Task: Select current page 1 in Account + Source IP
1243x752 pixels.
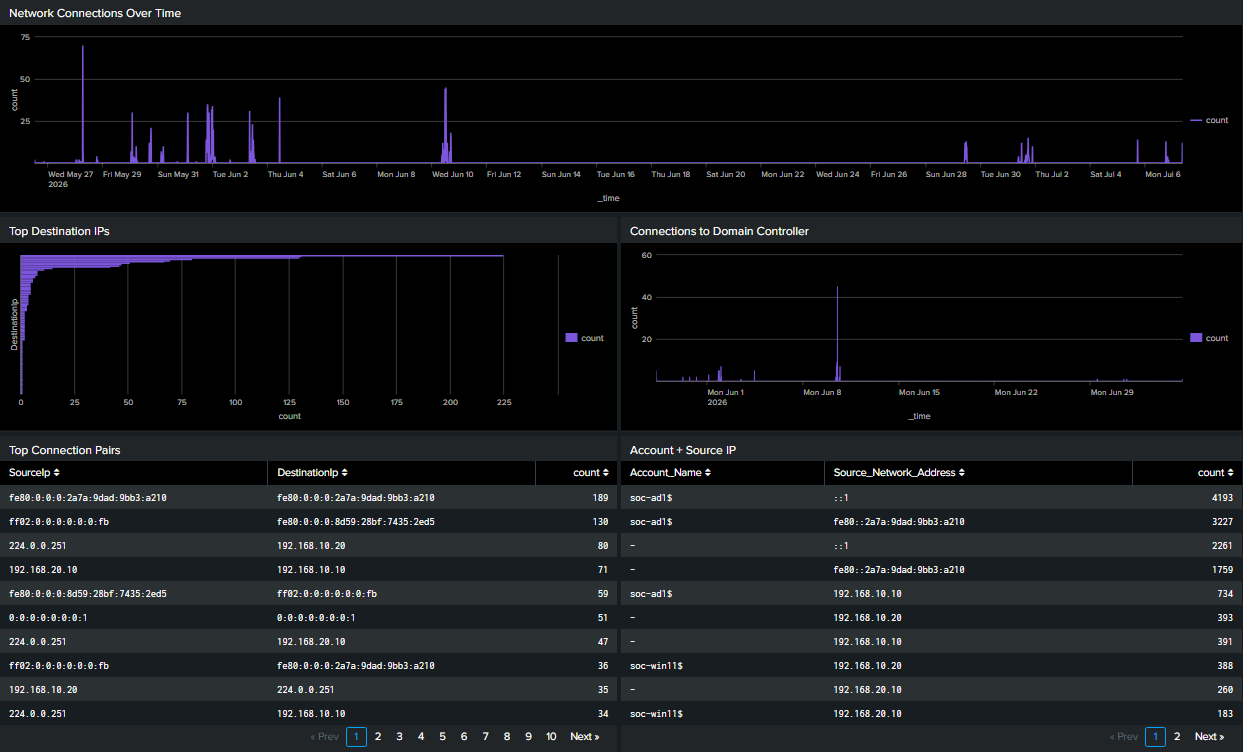Action: (1156, 737)
